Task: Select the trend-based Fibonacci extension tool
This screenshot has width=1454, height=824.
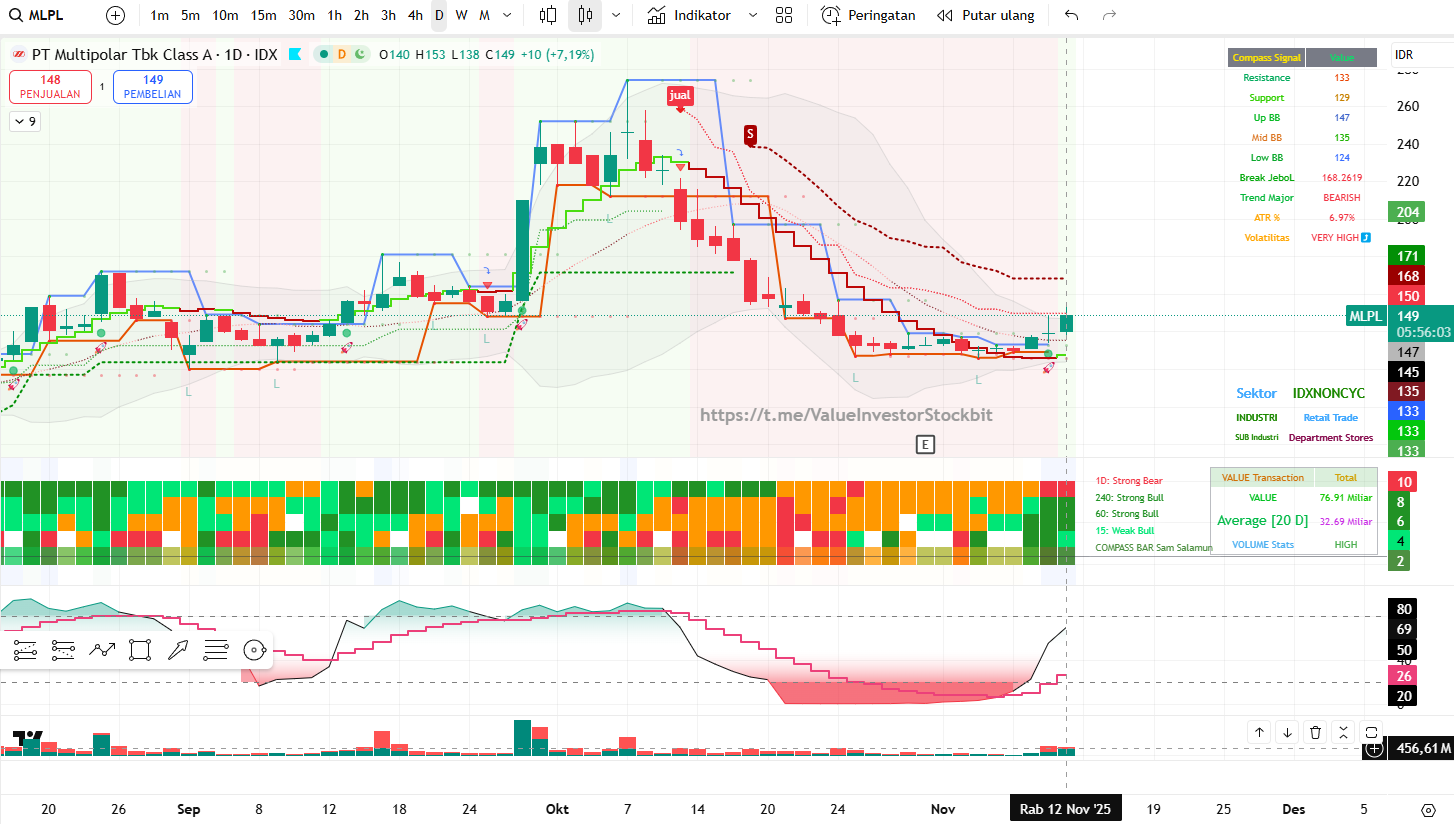Action: tap(64, 650)
